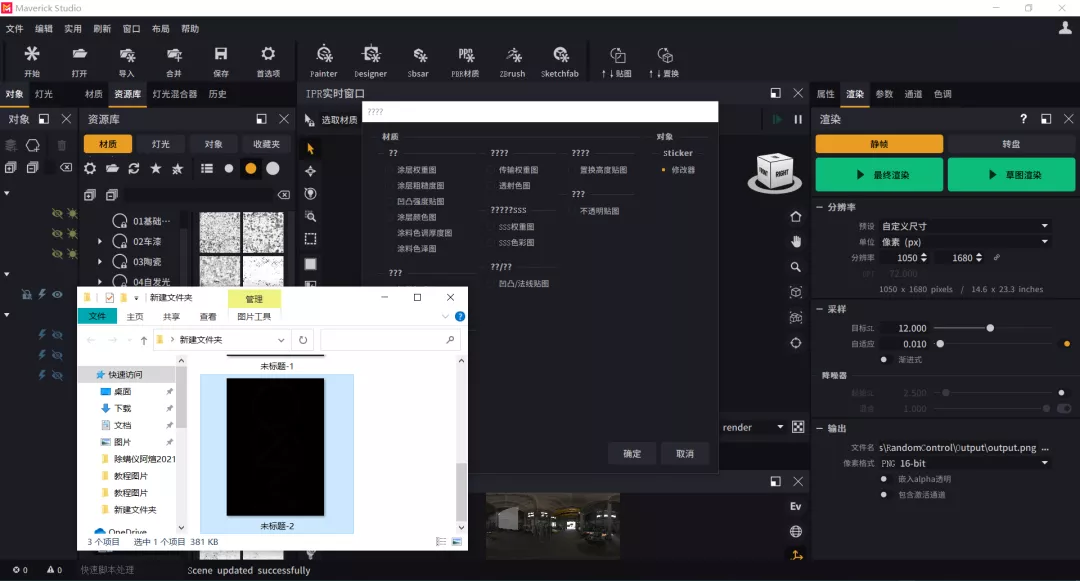This screenshot has height=581, width=1080.
Task: Open the 文件 menu in Maverick Studio
Action: (x=14, y=28)
